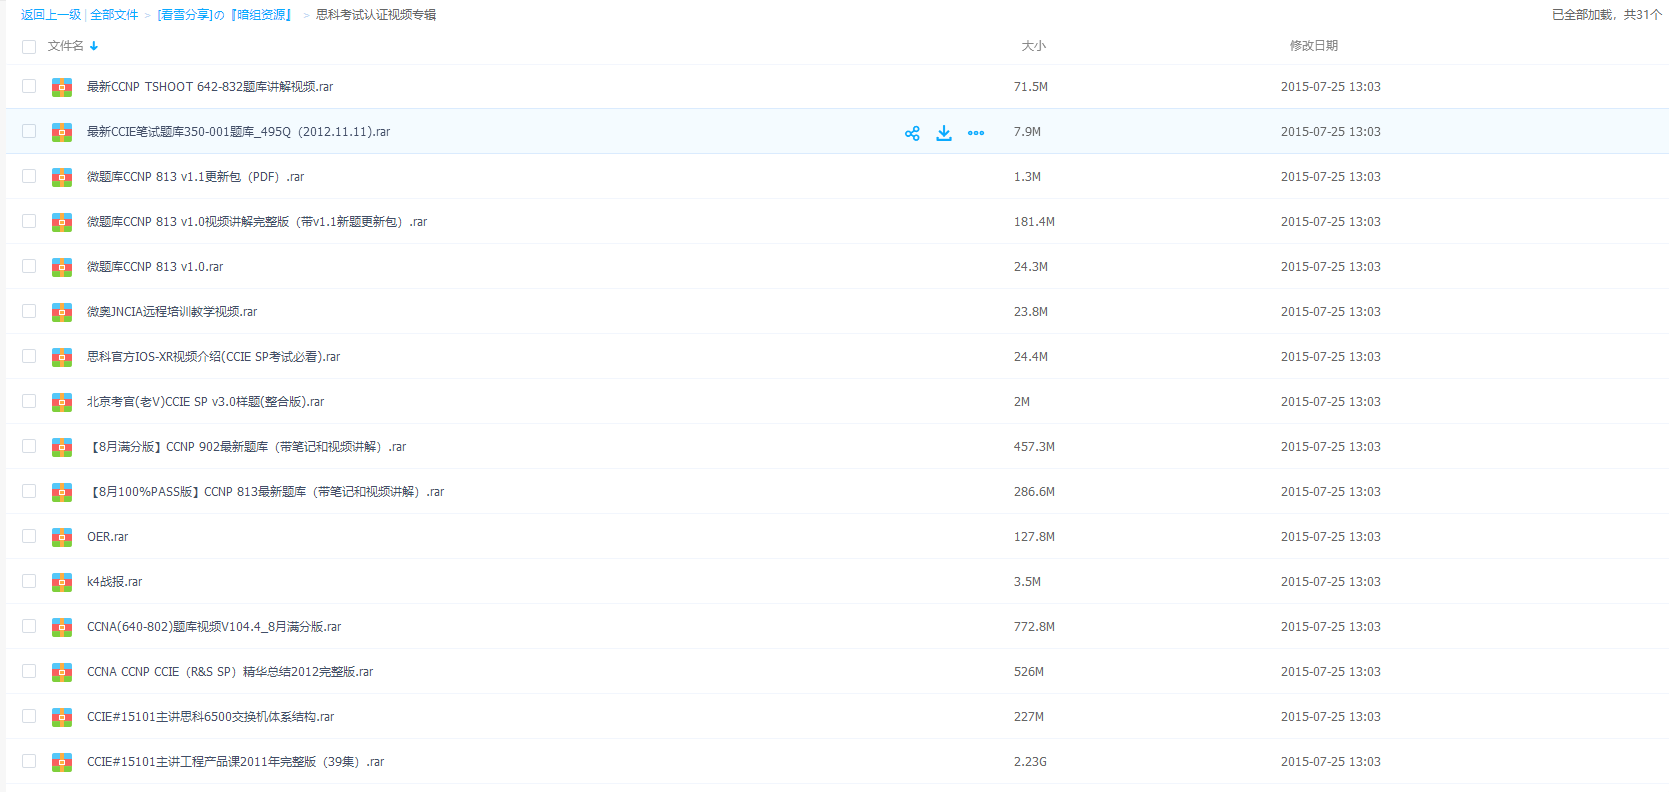
Task: Open file 【8月满分版】CCNP 902最新题库
Action: [247, 447]
